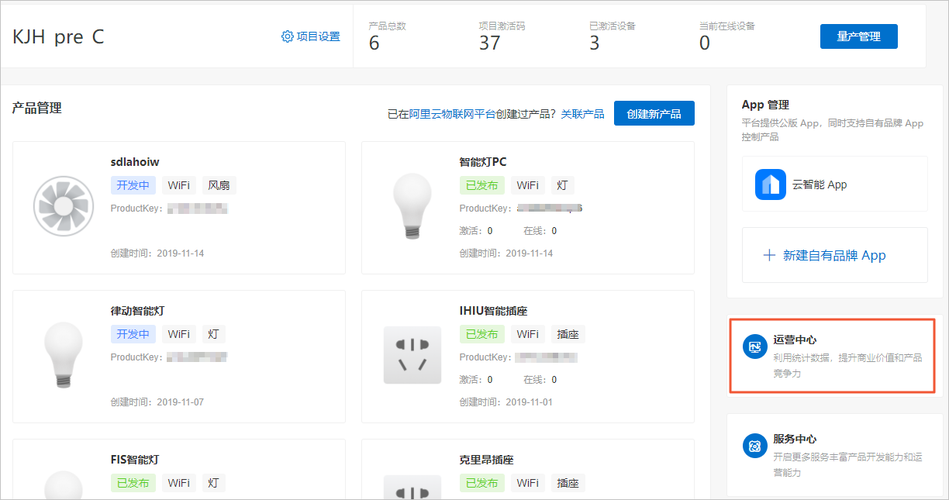Click the plus icon for new App
This screenshot has height=500, width=949.
tap(769, 255)
